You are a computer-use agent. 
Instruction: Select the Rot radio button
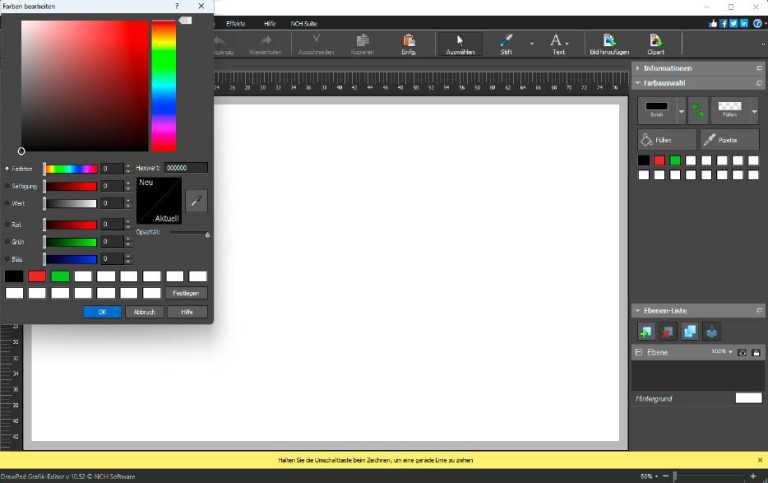(x=8, y=225)
